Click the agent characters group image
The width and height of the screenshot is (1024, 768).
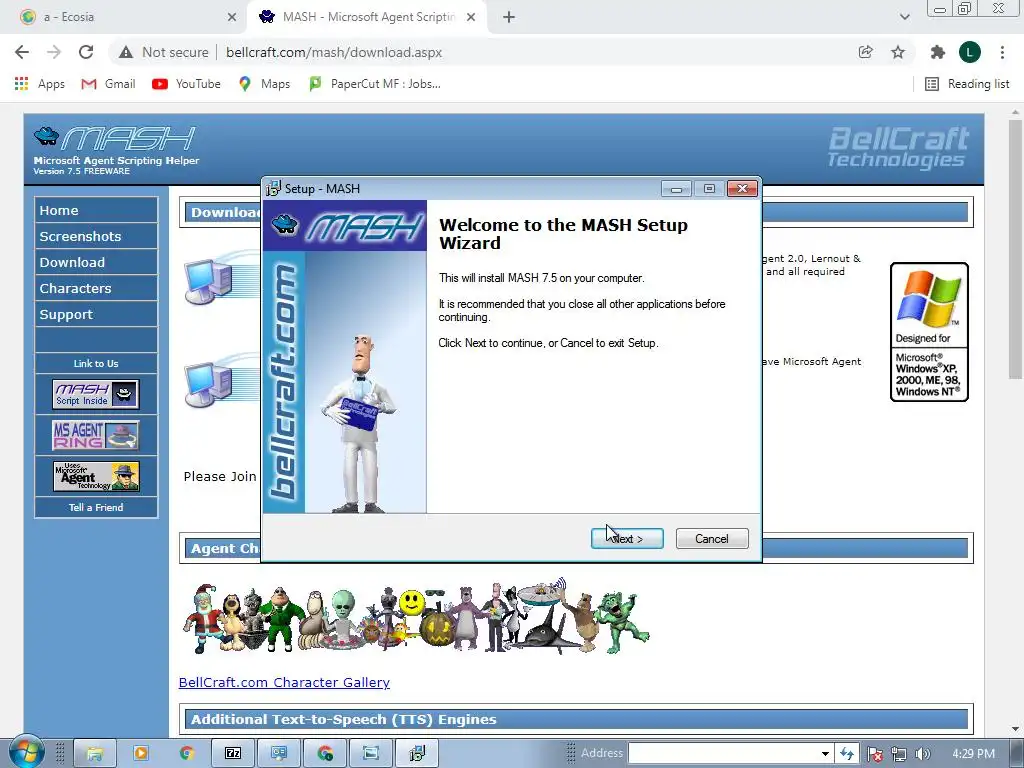416,616
